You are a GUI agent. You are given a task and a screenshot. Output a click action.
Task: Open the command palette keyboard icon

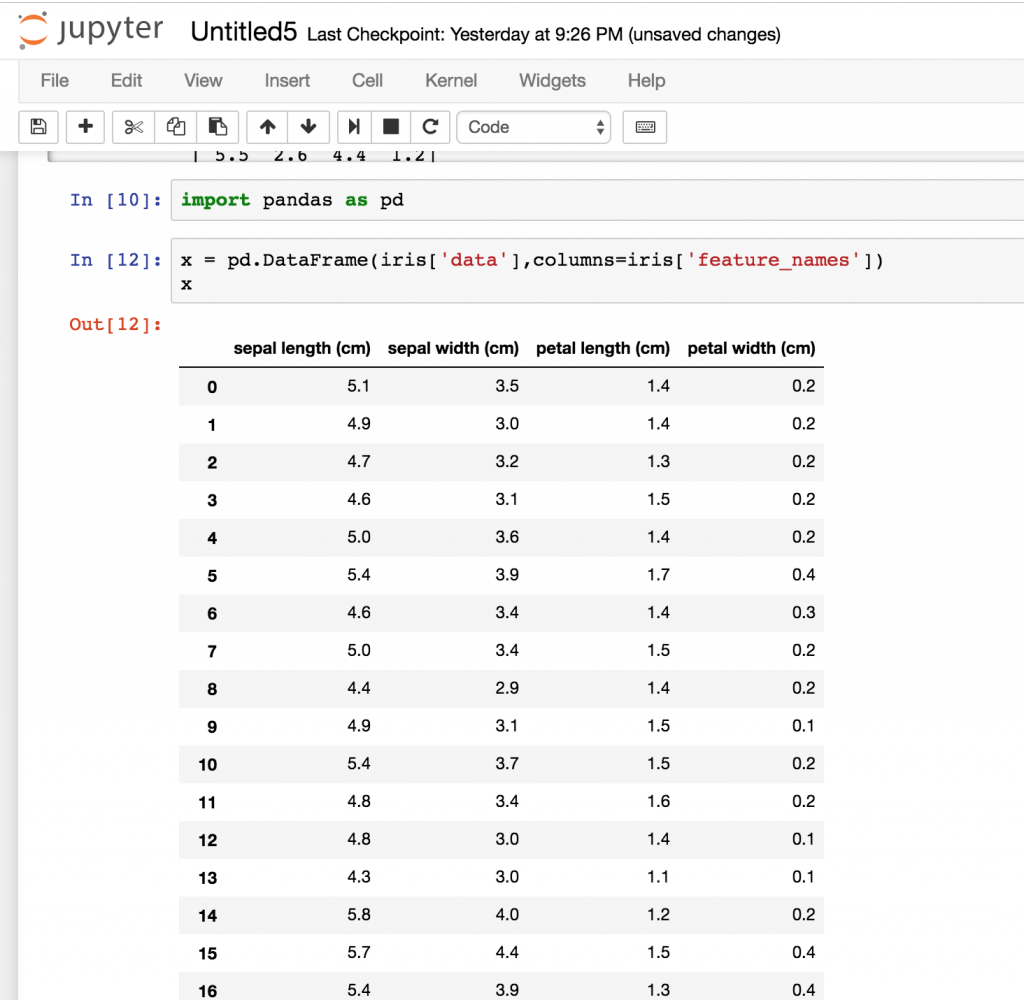(645, 127)
